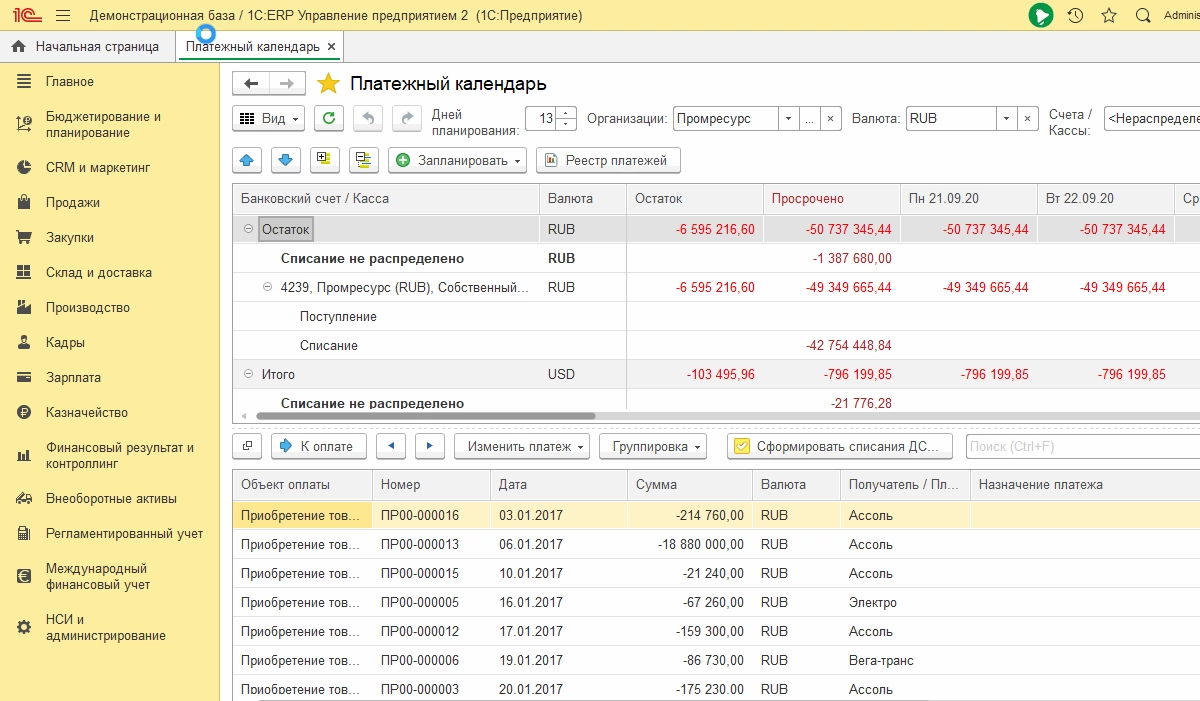This screenshot has height=701, width=1200.
Task: Go back with the left arrow button
Action: [x=251, y=84]
